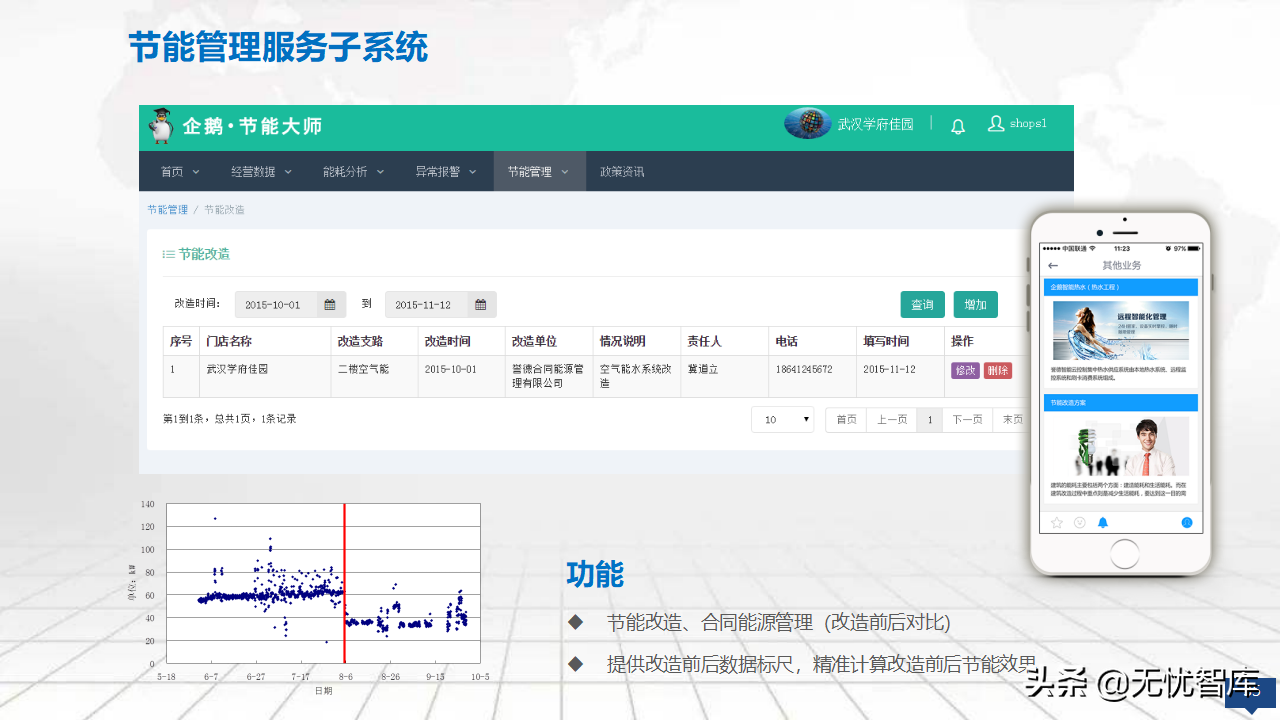Expand the 首页 dropdown menu

[x=180, y=172]
